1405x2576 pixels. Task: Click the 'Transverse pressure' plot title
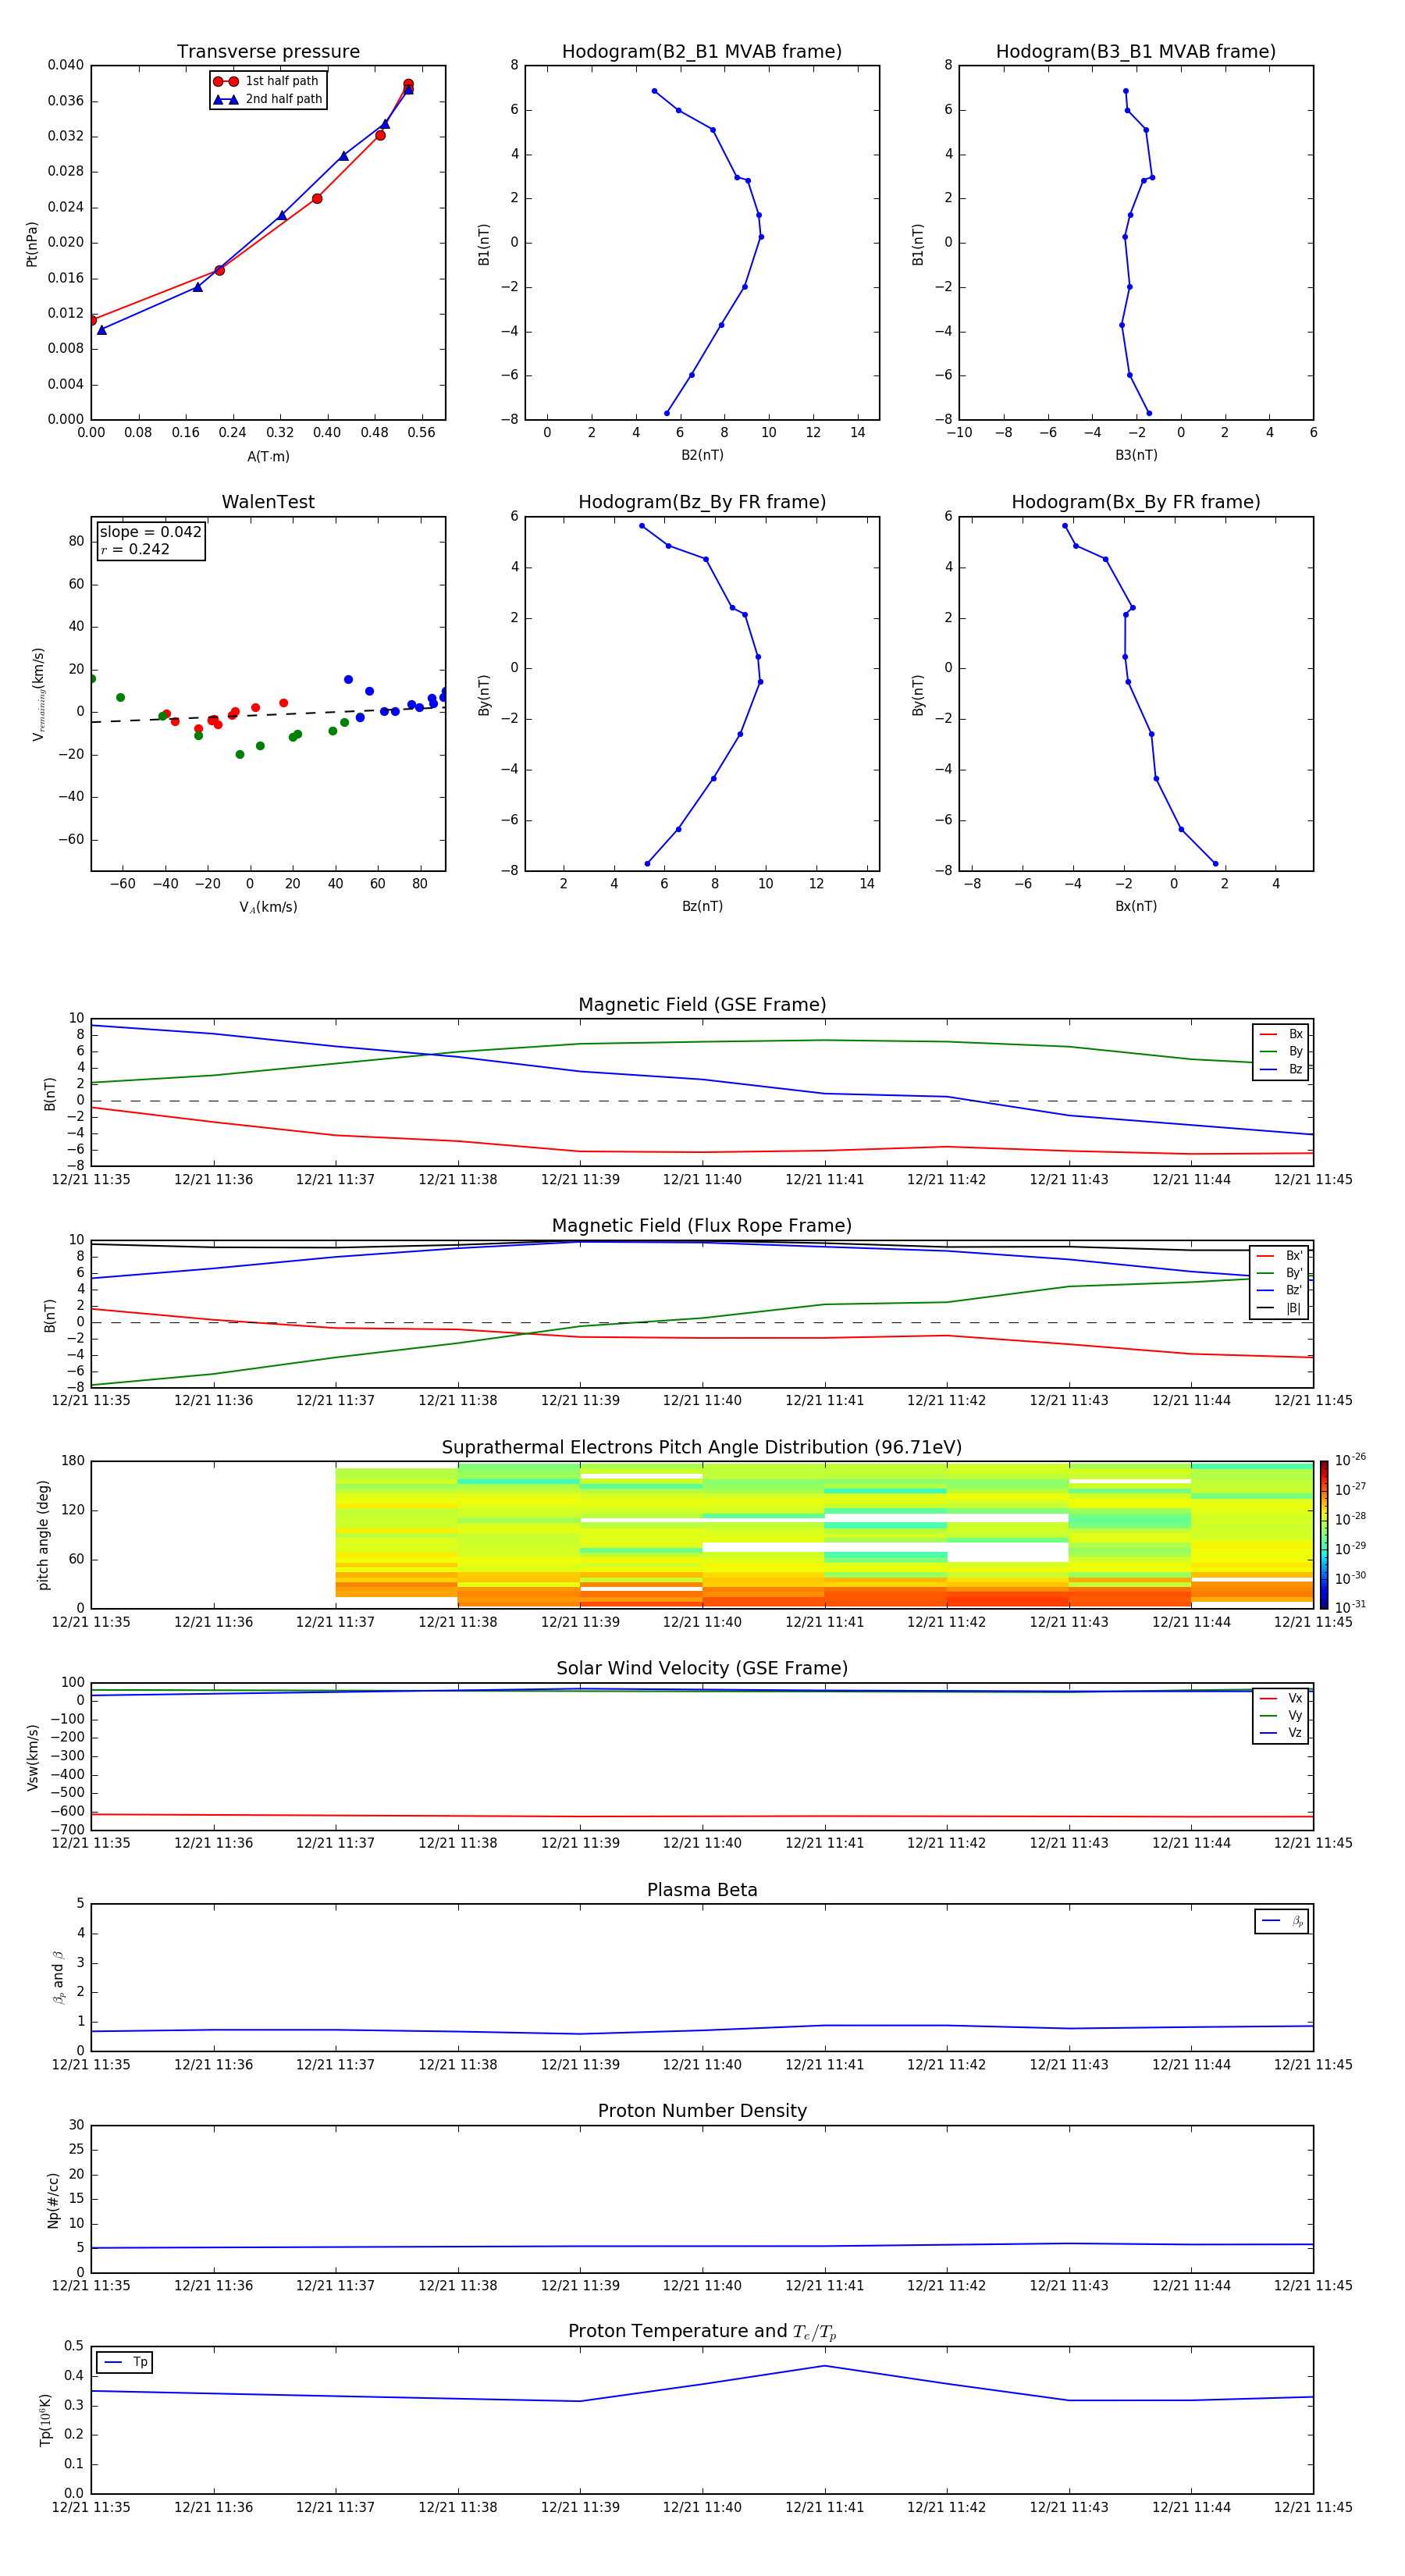pos(268,51)
